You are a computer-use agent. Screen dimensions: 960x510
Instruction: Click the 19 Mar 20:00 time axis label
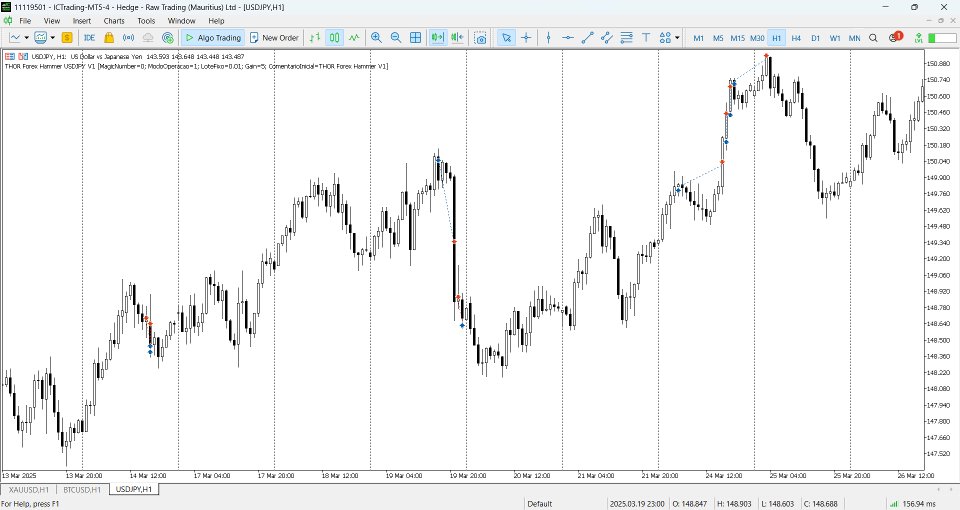(468, 476)
